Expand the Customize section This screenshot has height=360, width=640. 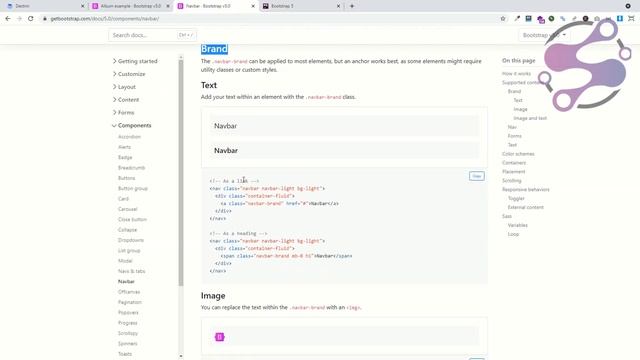click(x=129, y=74)
